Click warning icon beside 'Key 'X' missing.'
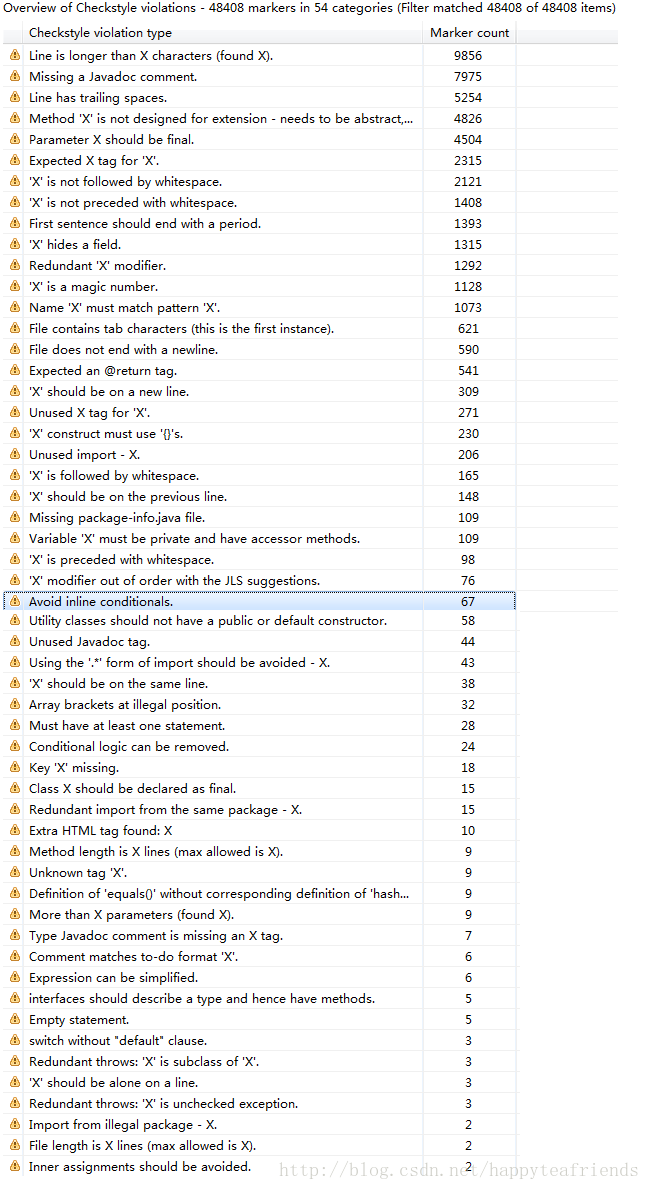650x1190 pixels. pos(15,767)
